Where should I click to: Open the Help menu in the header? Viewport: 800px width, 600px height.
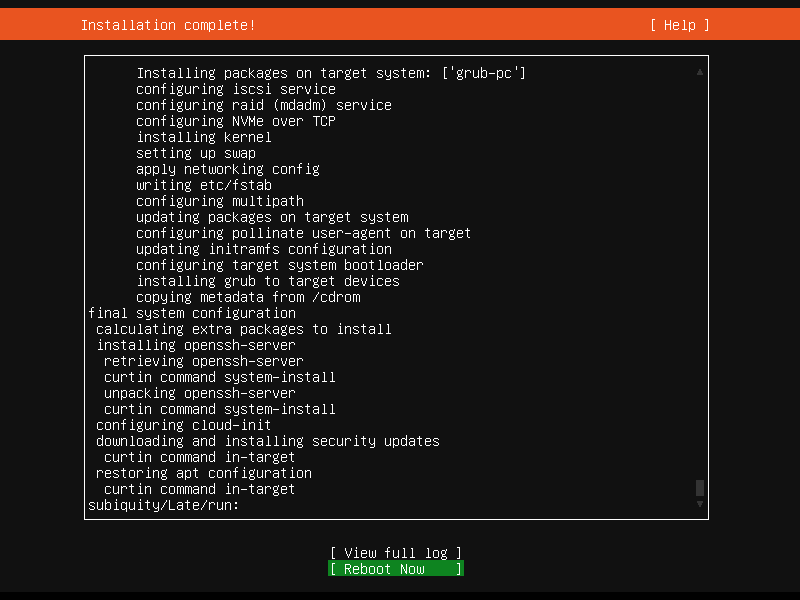click(x=679, y=25)
